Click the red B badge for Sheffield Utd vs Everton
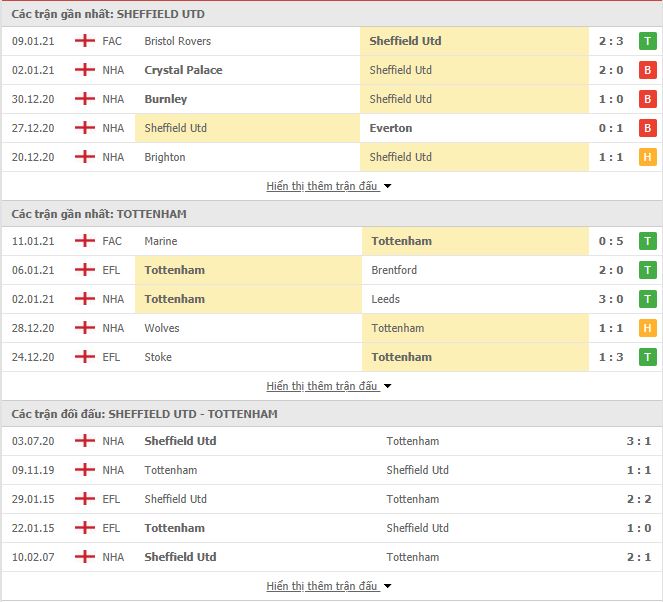The height and width of the screenshot is (602, 663). click(x=647, y=128)
